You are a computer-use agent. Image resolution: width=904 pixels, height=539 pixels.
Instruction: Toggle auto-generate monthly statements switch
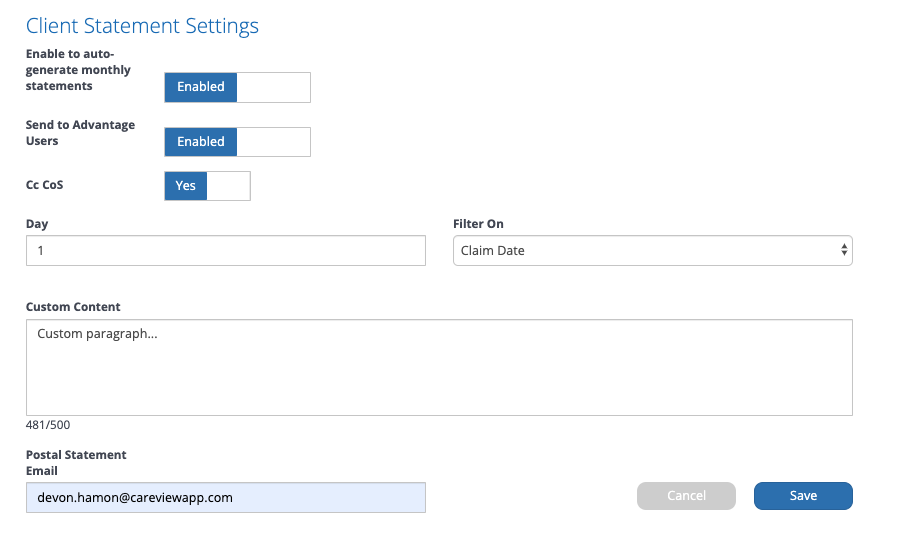[x=238, y=87]
